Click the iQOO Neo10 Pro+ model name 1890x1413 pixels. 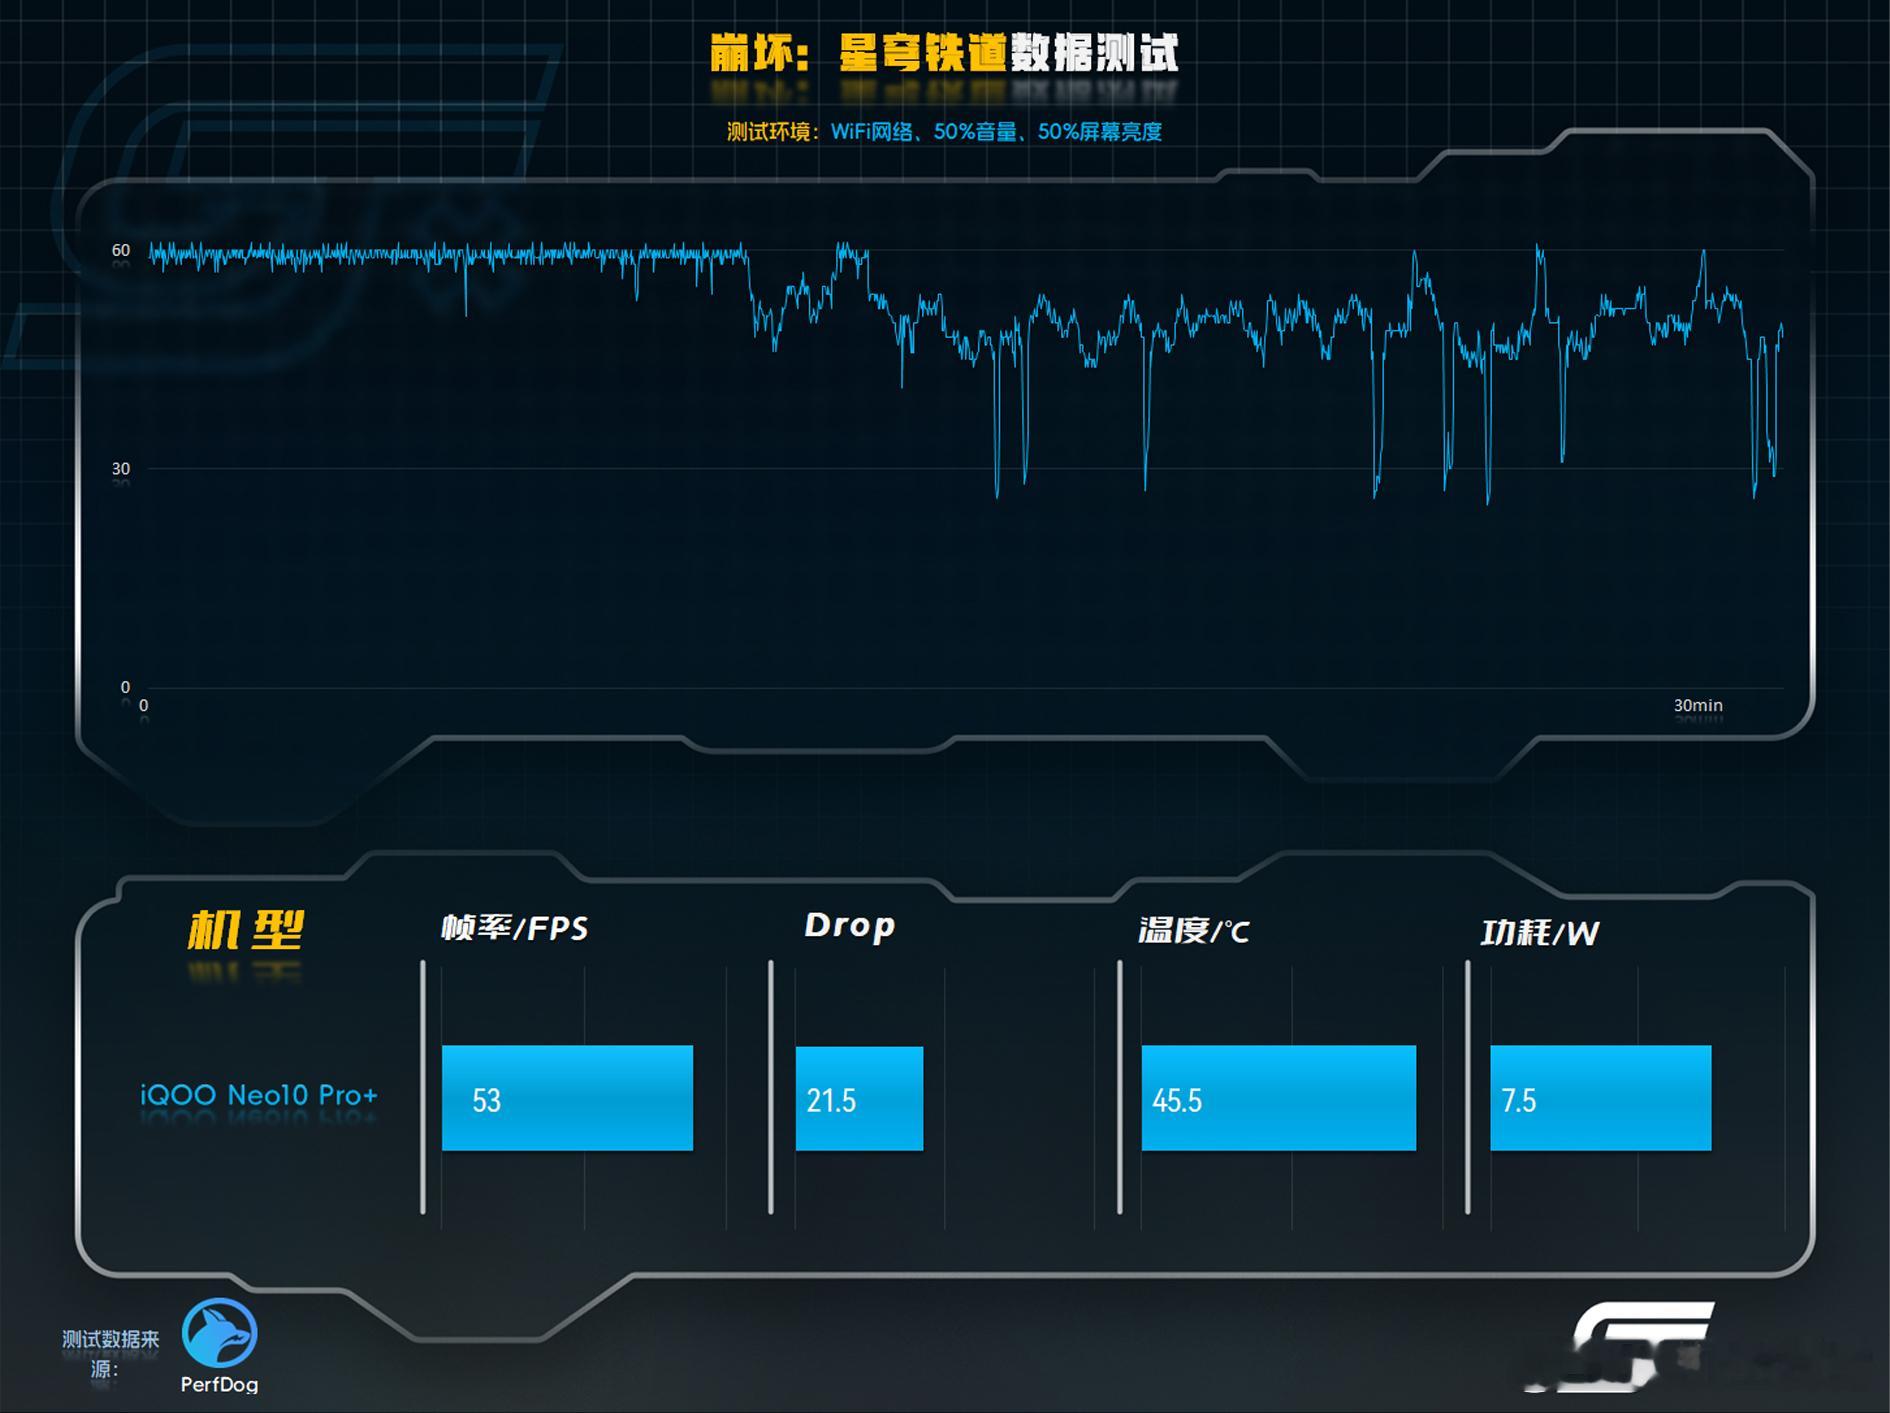259,1095
